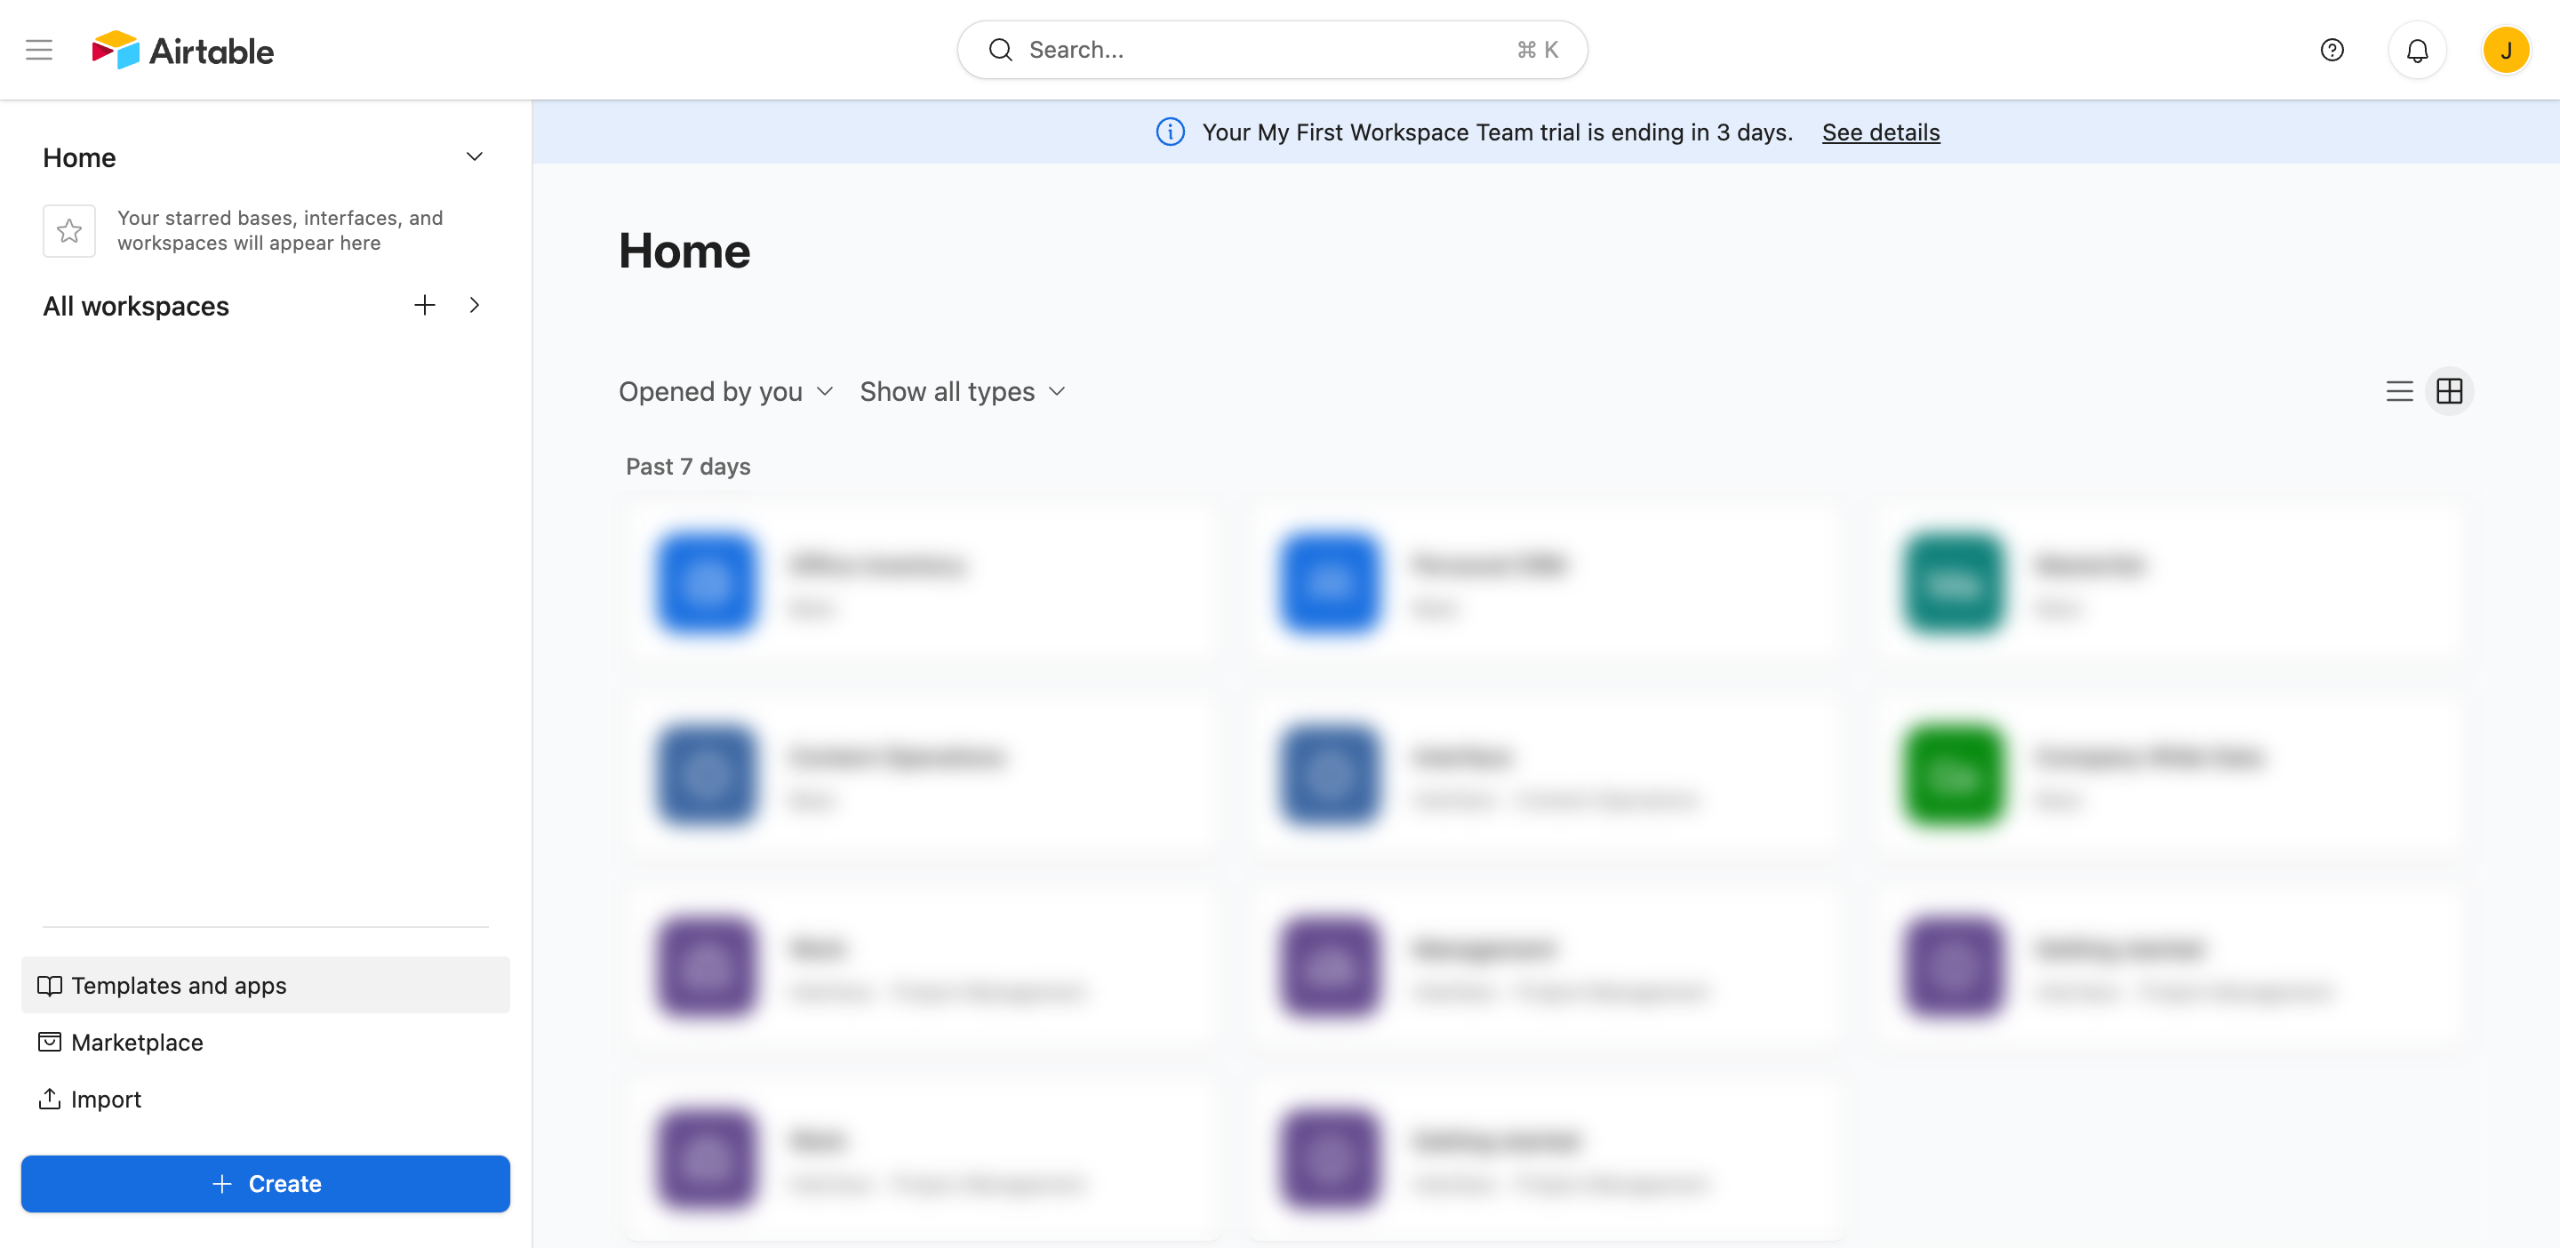This screenshot has width=2560, height=1248.
Task: Switch to grid view
Action: coord(2450,391)
